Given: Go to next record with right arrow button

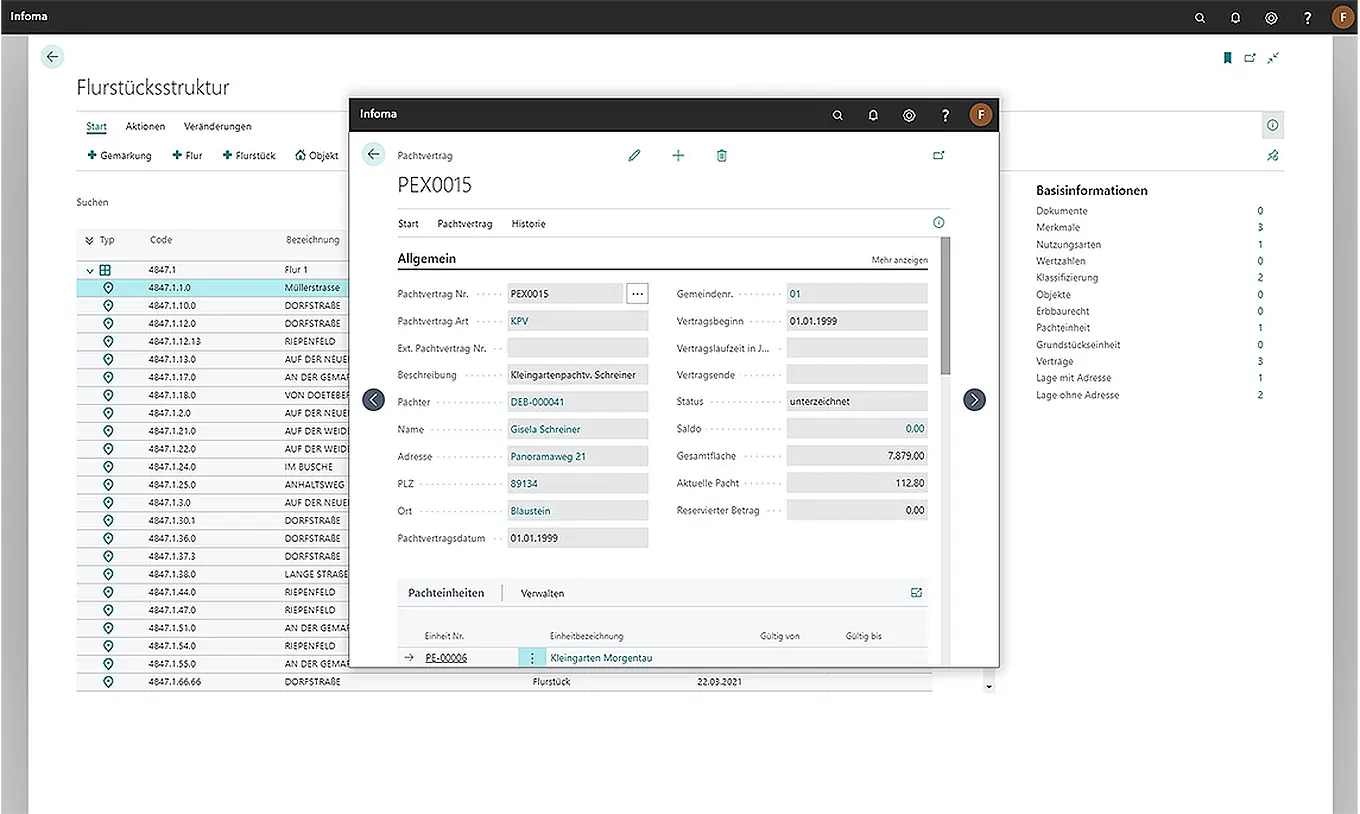Looking at the screenshot, I should (974, 400).
